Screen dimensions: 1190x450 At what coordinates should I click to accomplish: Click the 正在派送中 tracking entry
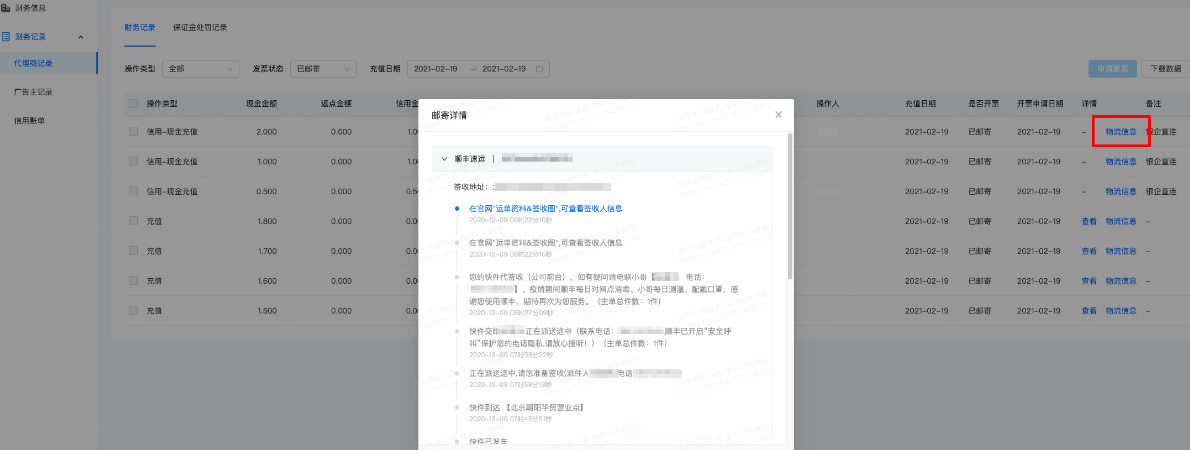click(575, 373)
